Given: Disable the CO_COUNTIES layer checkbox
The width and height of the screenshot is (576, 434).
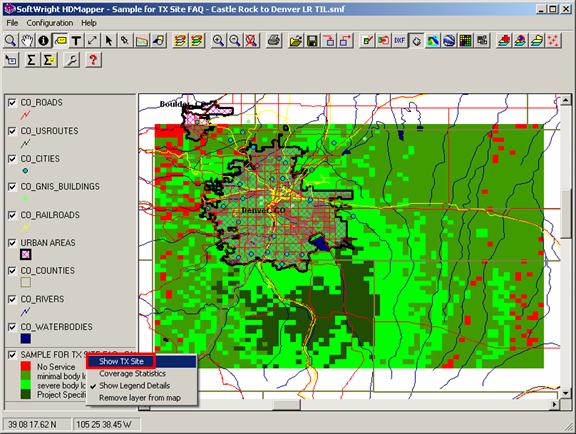Looking at the screenshot, I should tap(12, 271).
